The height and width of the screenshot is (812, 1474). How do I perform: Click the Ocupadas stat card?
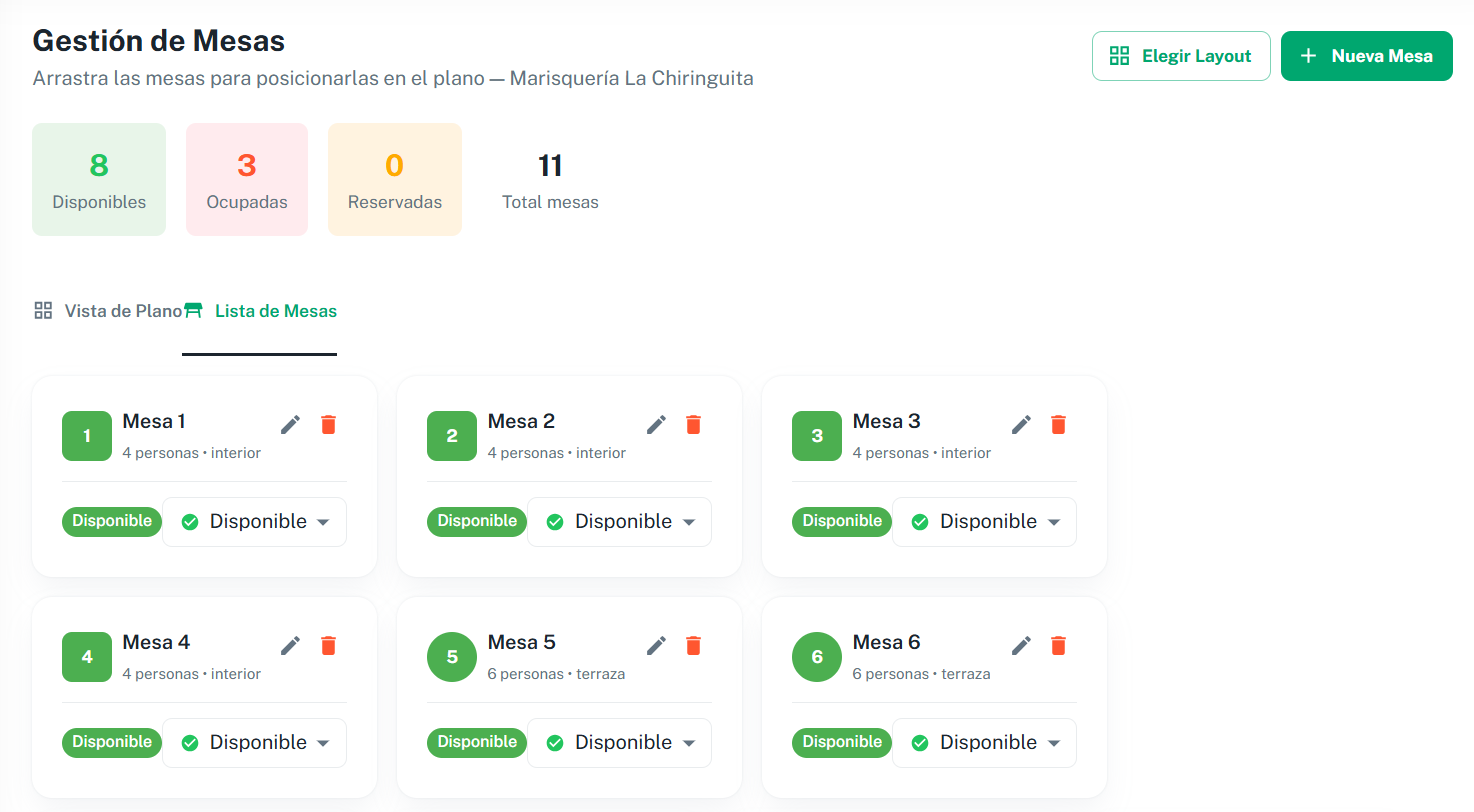[x=247, y=180]
